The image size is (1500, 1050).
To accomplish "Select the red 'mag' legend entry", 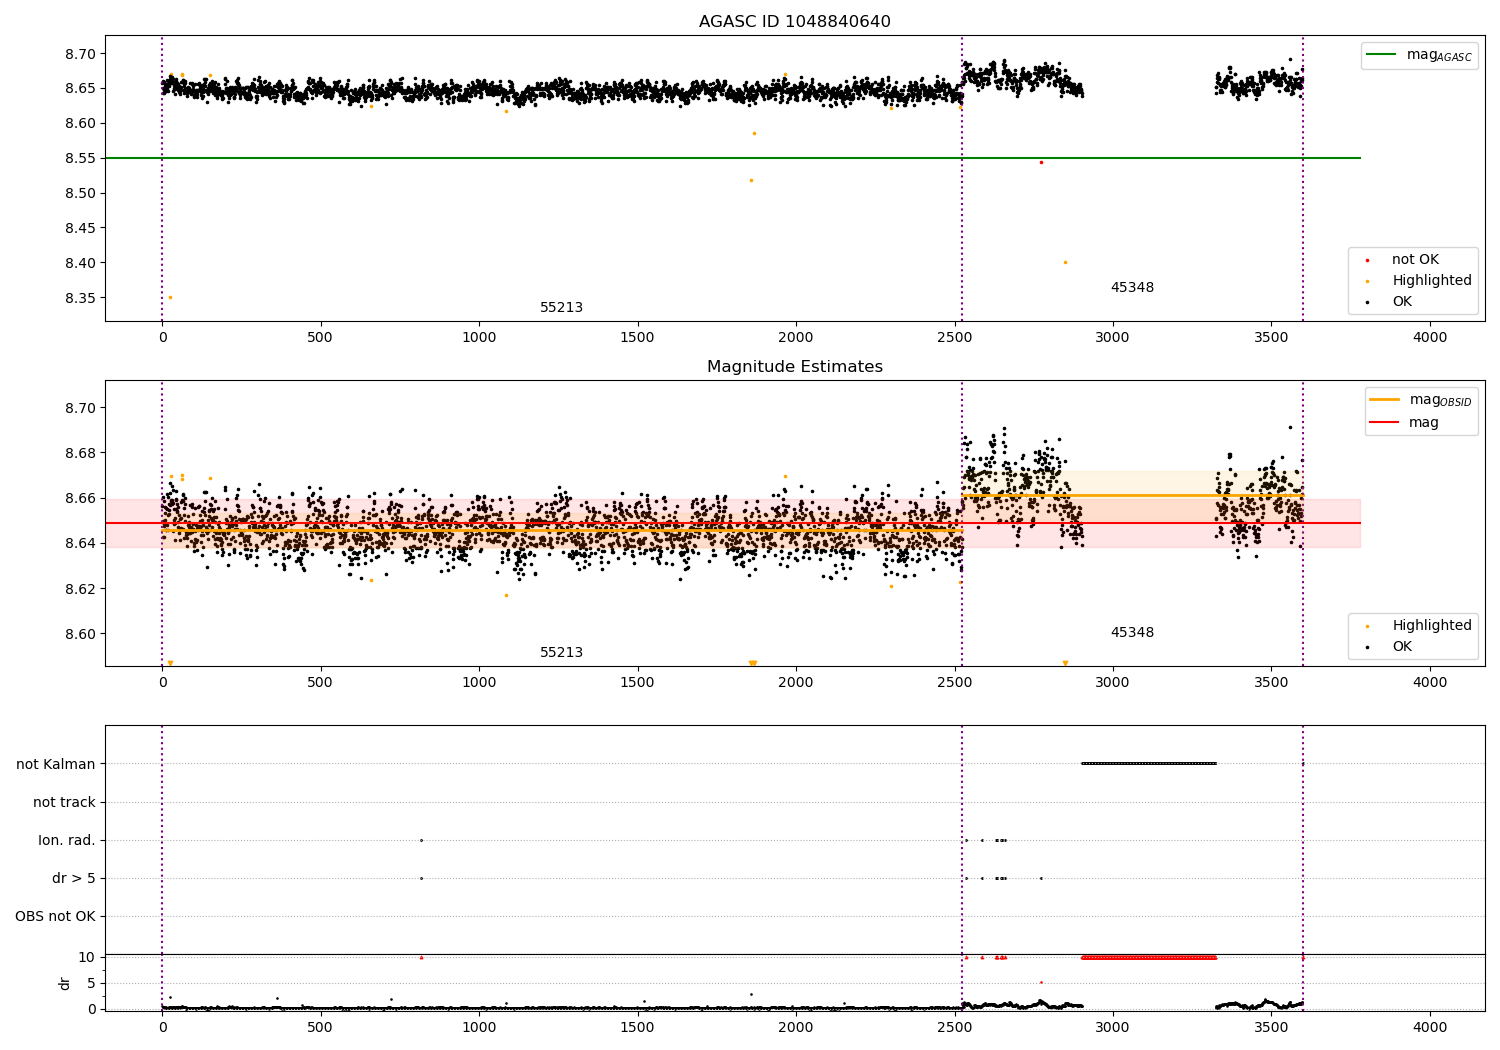I will click(x=1385, y=423).
